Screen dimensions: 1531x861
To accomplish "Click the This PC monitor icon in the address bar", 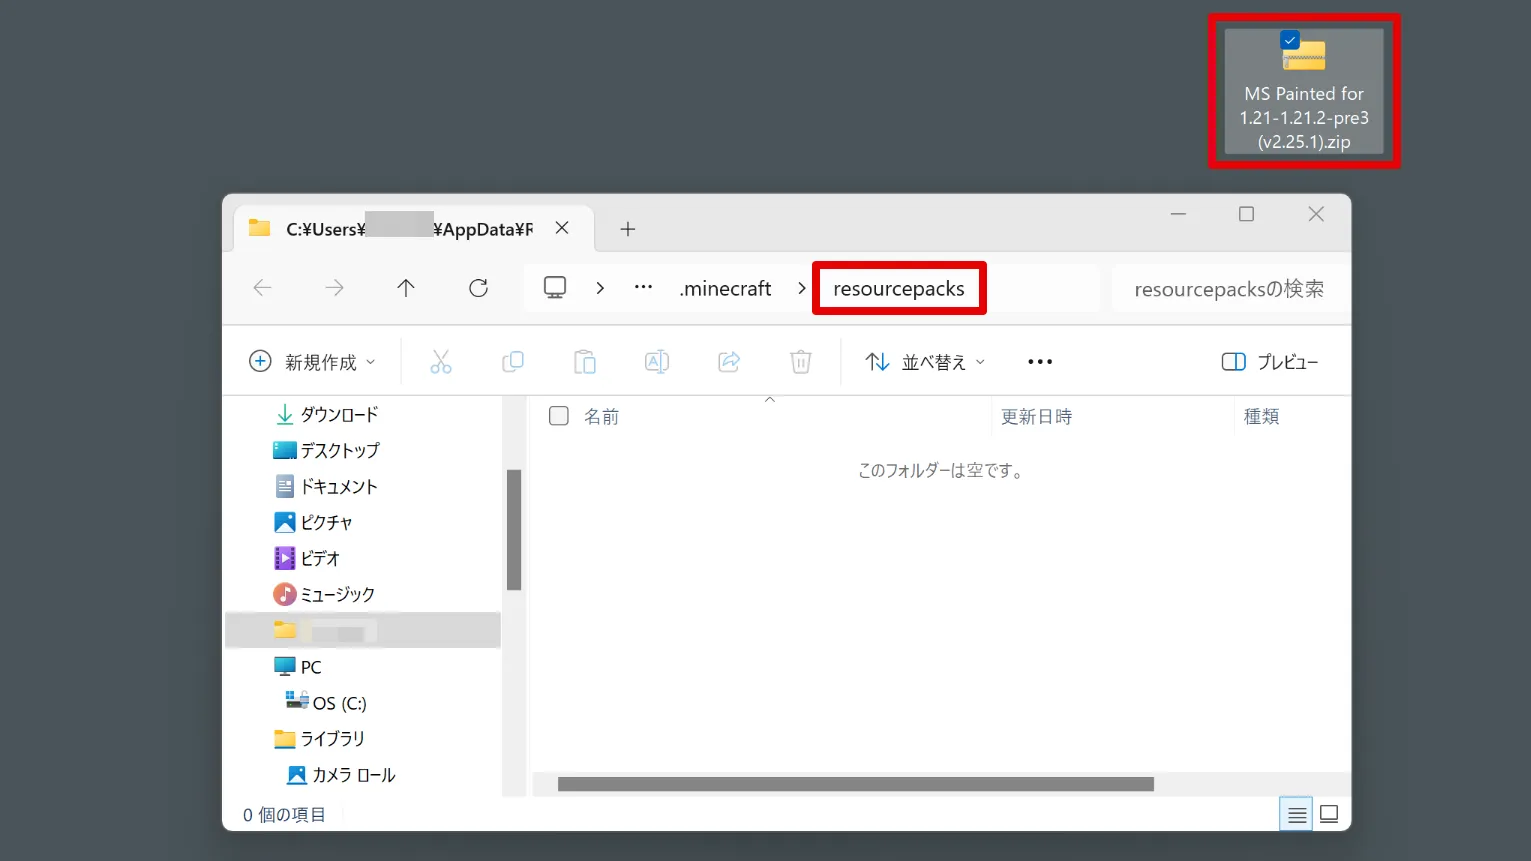I will (x=555, y=288).
